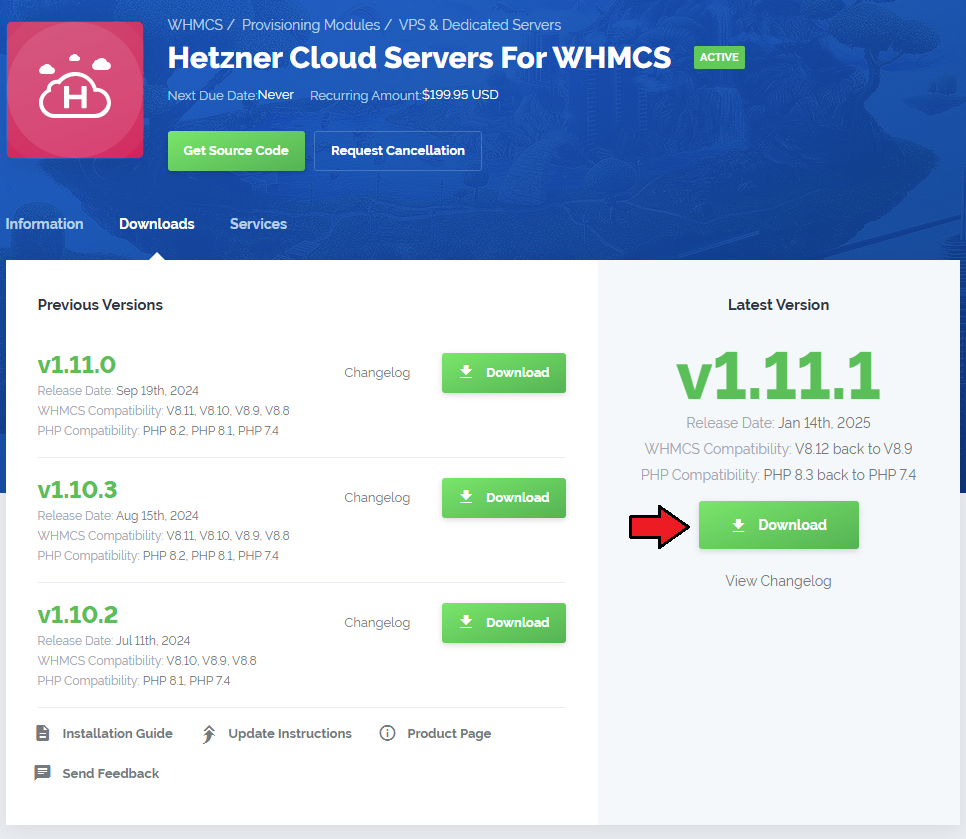The height and width of the screenshot is (839, 966).
Task: Click the Request Cancellation button
Action: pyautogui.click(x=397, y=151)
